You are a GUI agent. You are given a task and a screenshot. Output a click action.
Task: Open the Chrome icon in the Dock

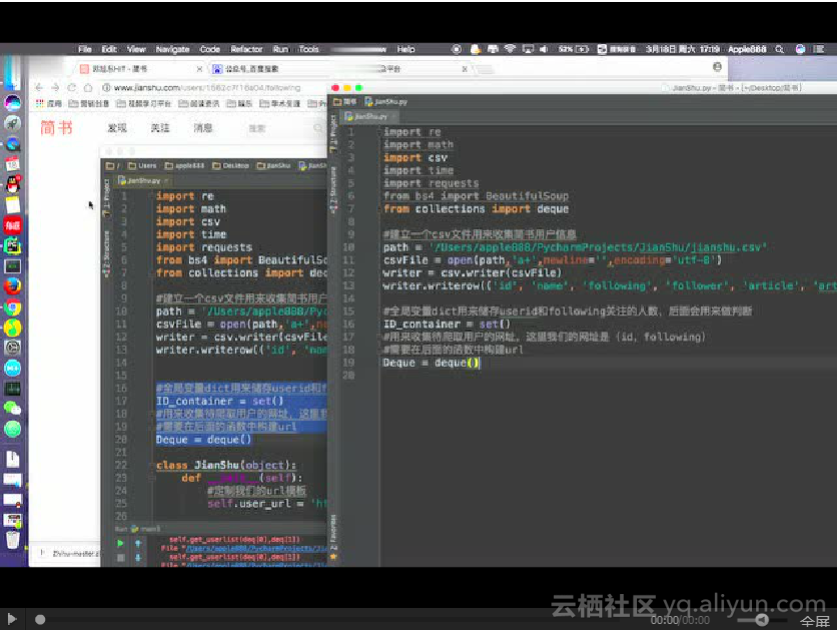pos(12,307)
